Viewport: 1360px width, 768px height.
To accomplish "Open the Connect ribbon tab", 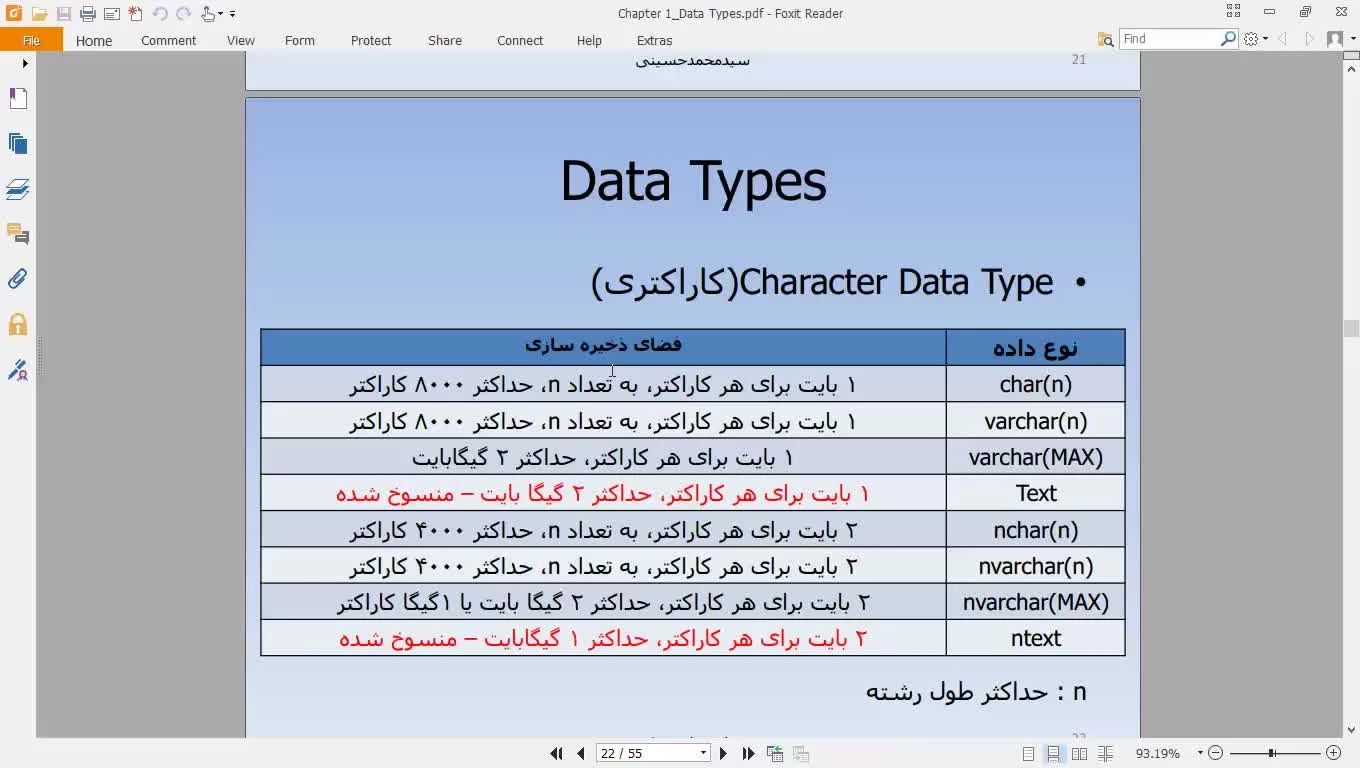I will (x=520, y=41).
